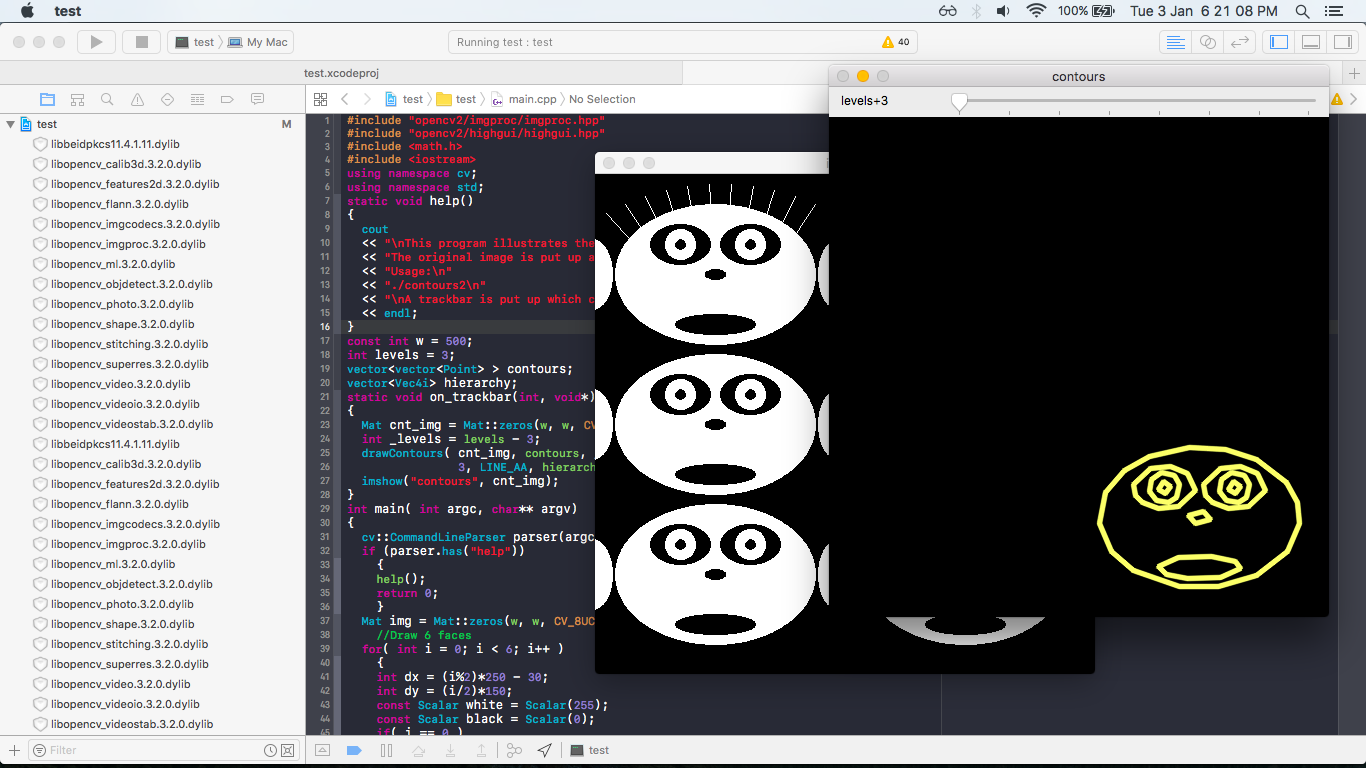This screenshot has width=1366, height=768.
Task: Click the Bluetooth menu bar icon
Action: coord(976,11)
